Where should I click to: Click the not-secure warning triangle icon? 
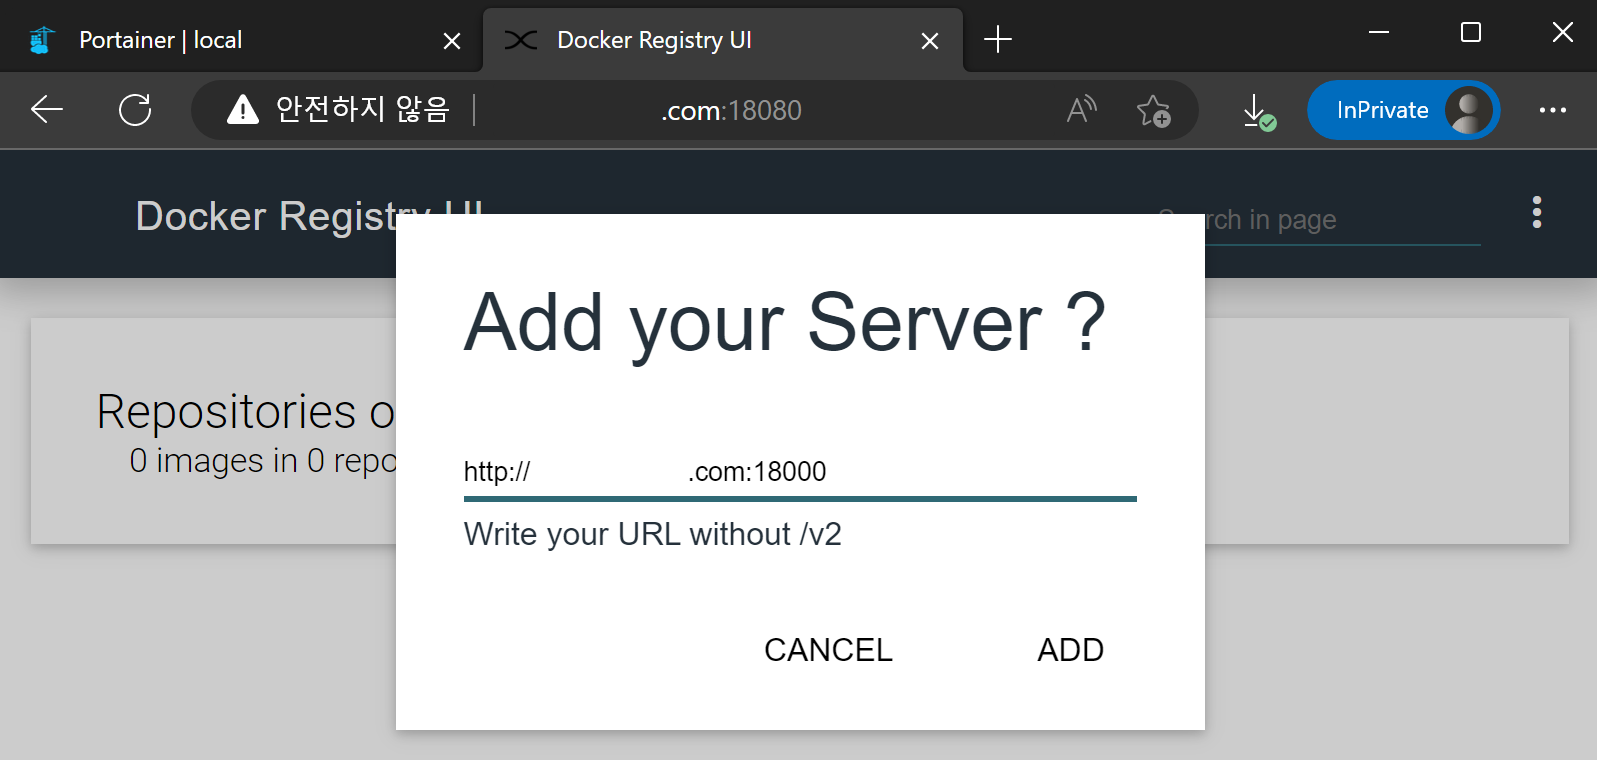point(243,110)
